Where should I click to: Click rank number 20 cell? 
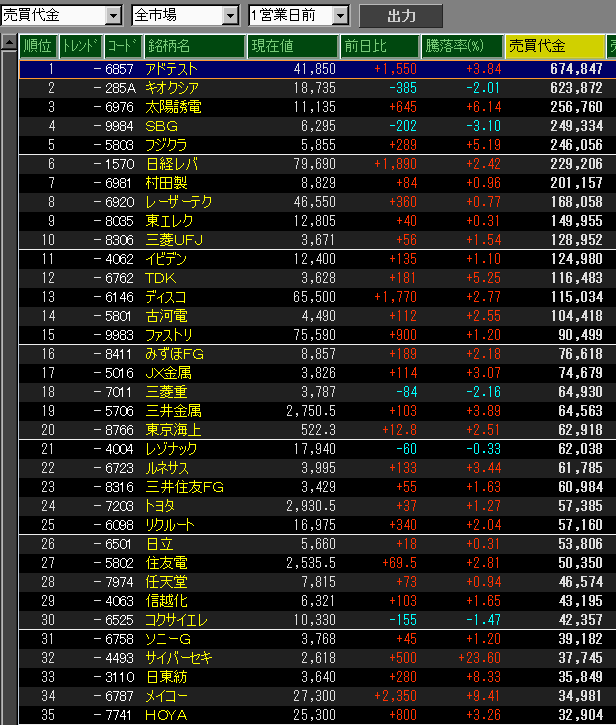(x=48, y=430)
